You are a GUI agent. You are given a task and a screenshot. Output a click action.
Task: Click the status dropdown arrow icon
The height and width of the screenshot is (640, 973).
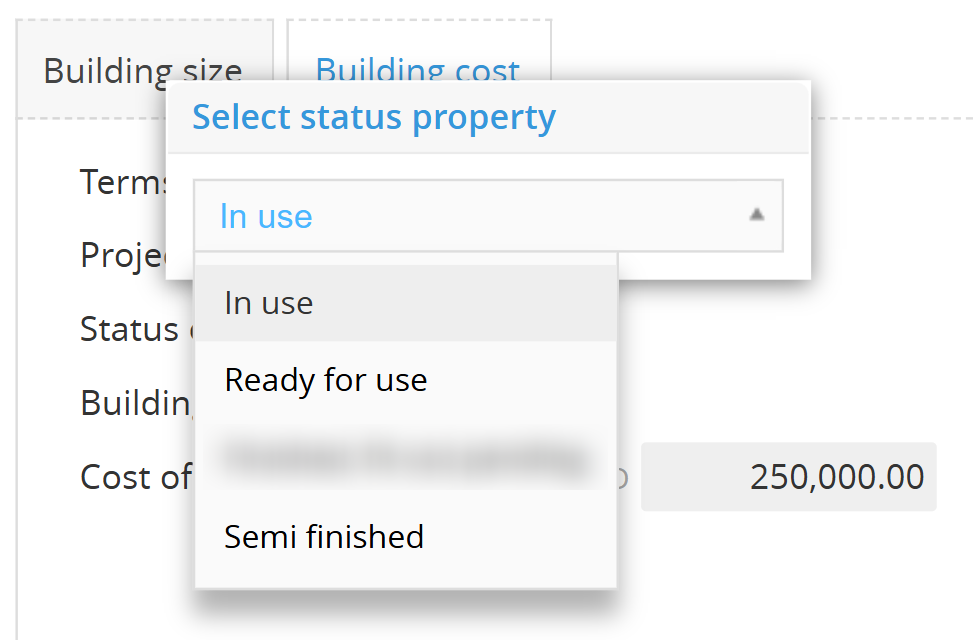(x=757, y=214)
